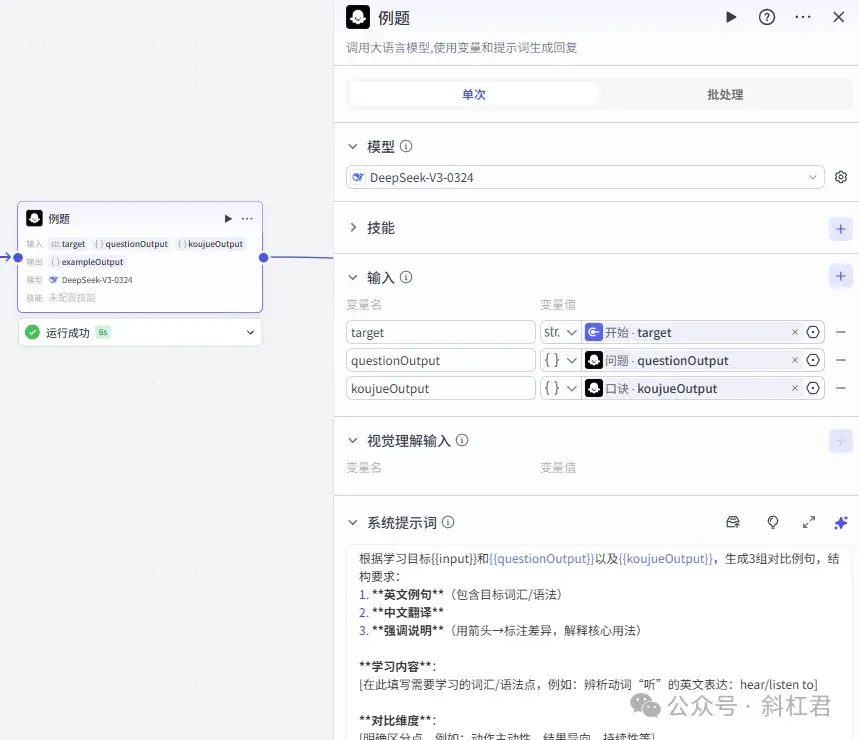Image resolution: width=859 pixels, height=740 pixels.
Task: Collapse the 视觉理解输入 section
Action: click(353, 440)
